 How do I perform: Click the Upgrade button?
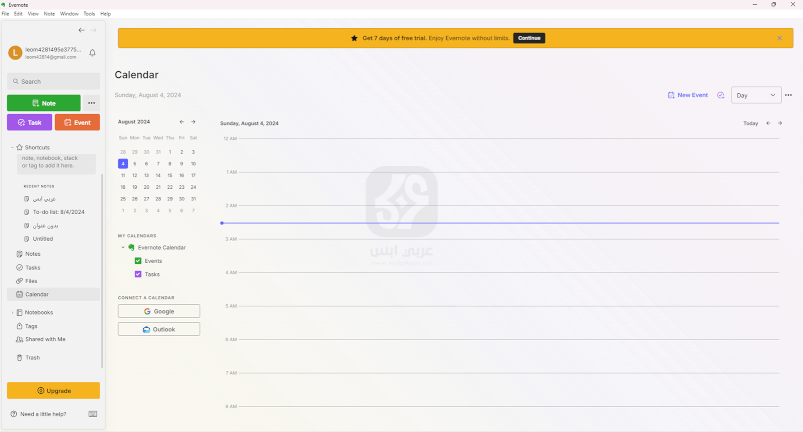tap(53, 391)
